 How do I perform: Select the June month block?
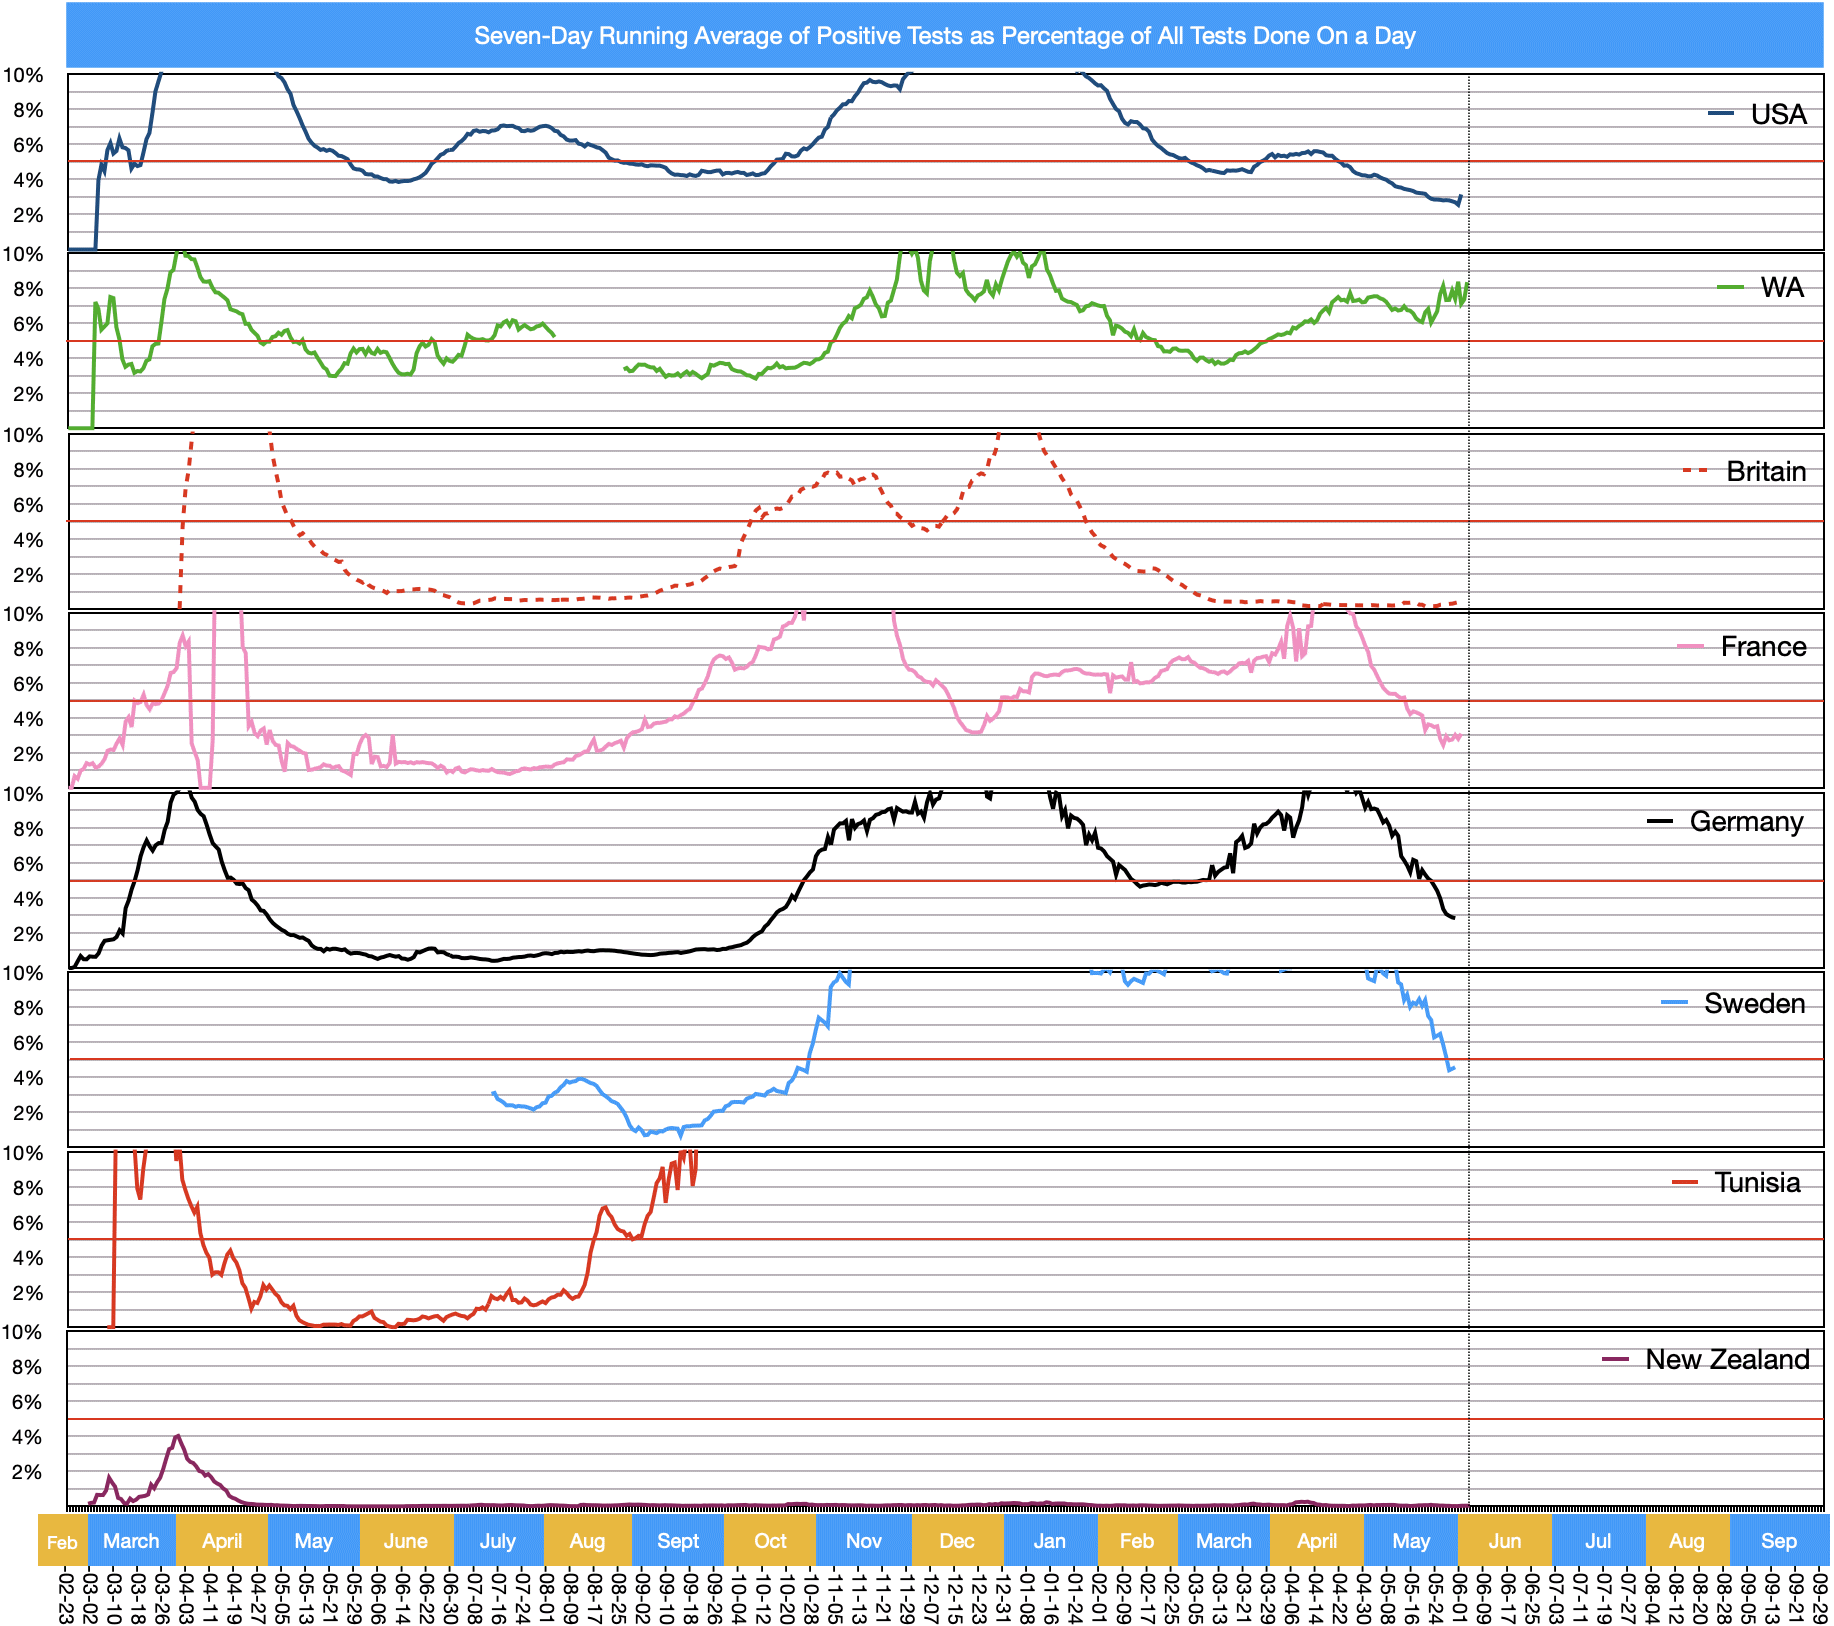pos(406,1541)
